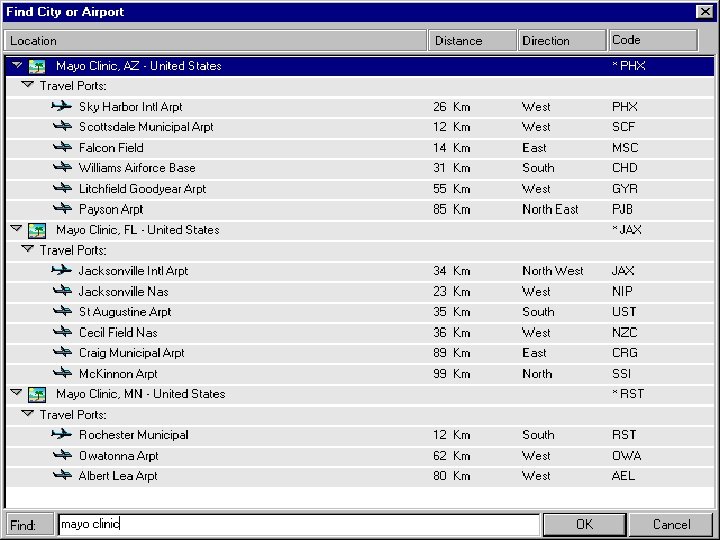Click the 31 Km distance for Williams Airforce Base
This screenshot has width=720, height=540.
(x=452, y=168)
